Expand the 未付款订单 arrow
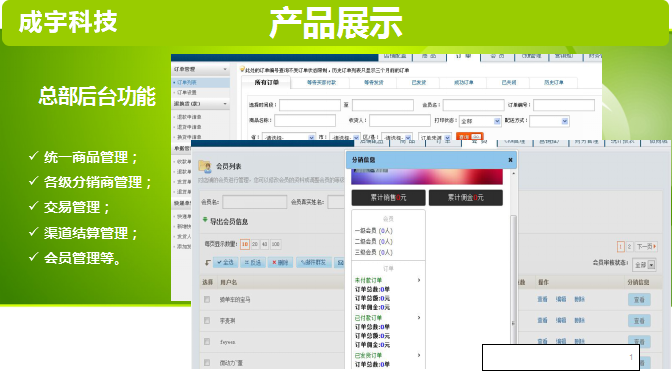This screenshot has width=672, height=378. pos(419,280)
